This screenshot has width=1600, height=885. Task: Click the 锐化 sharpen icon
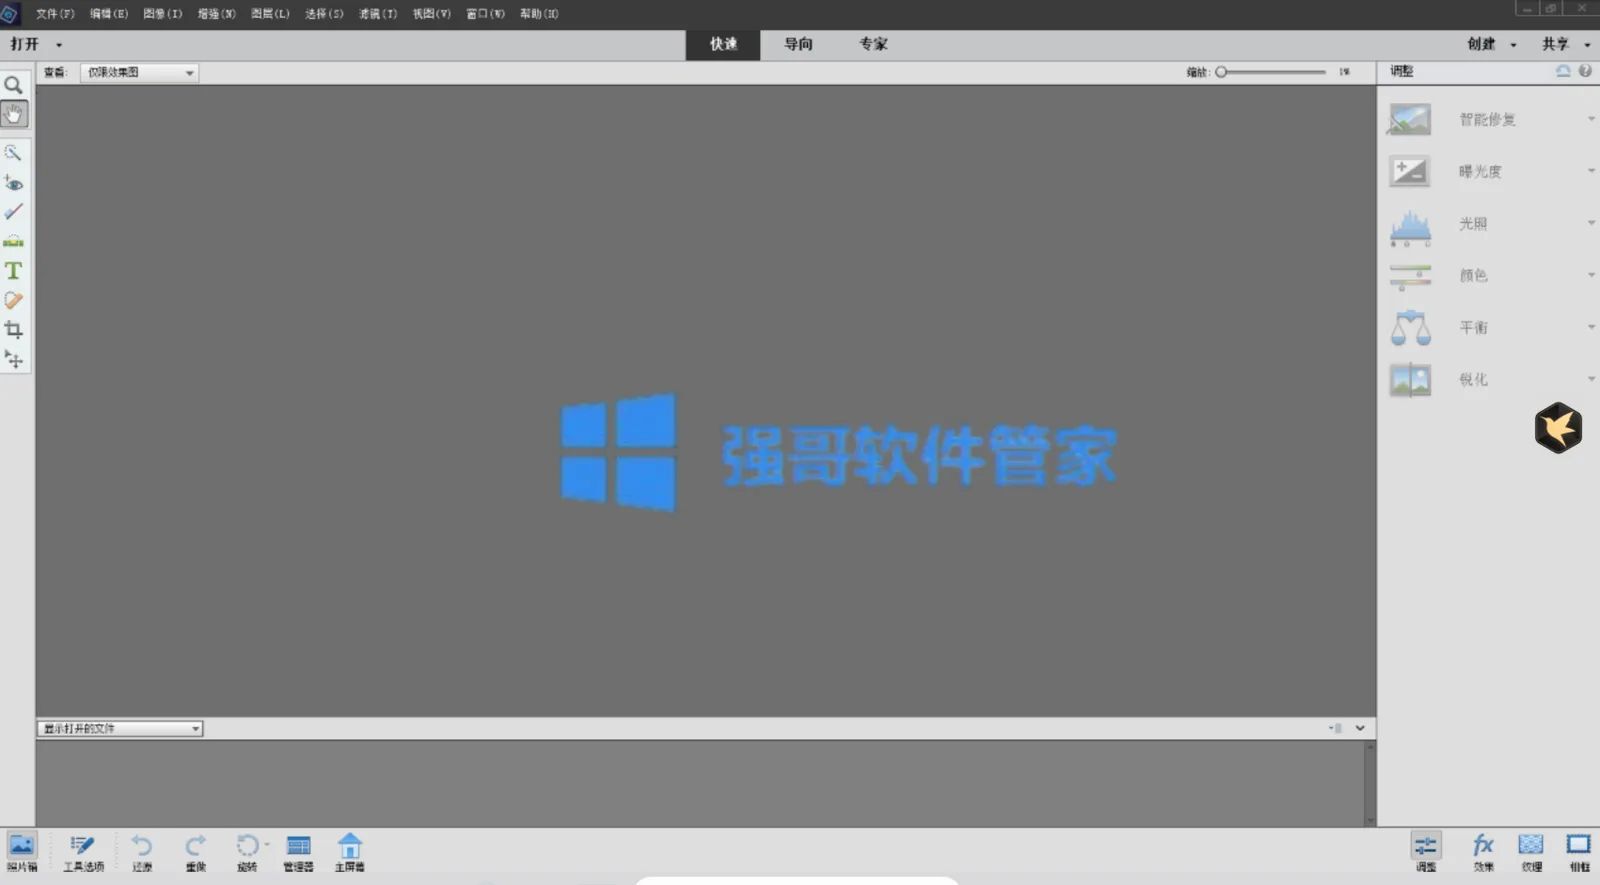coord(1410,380)
